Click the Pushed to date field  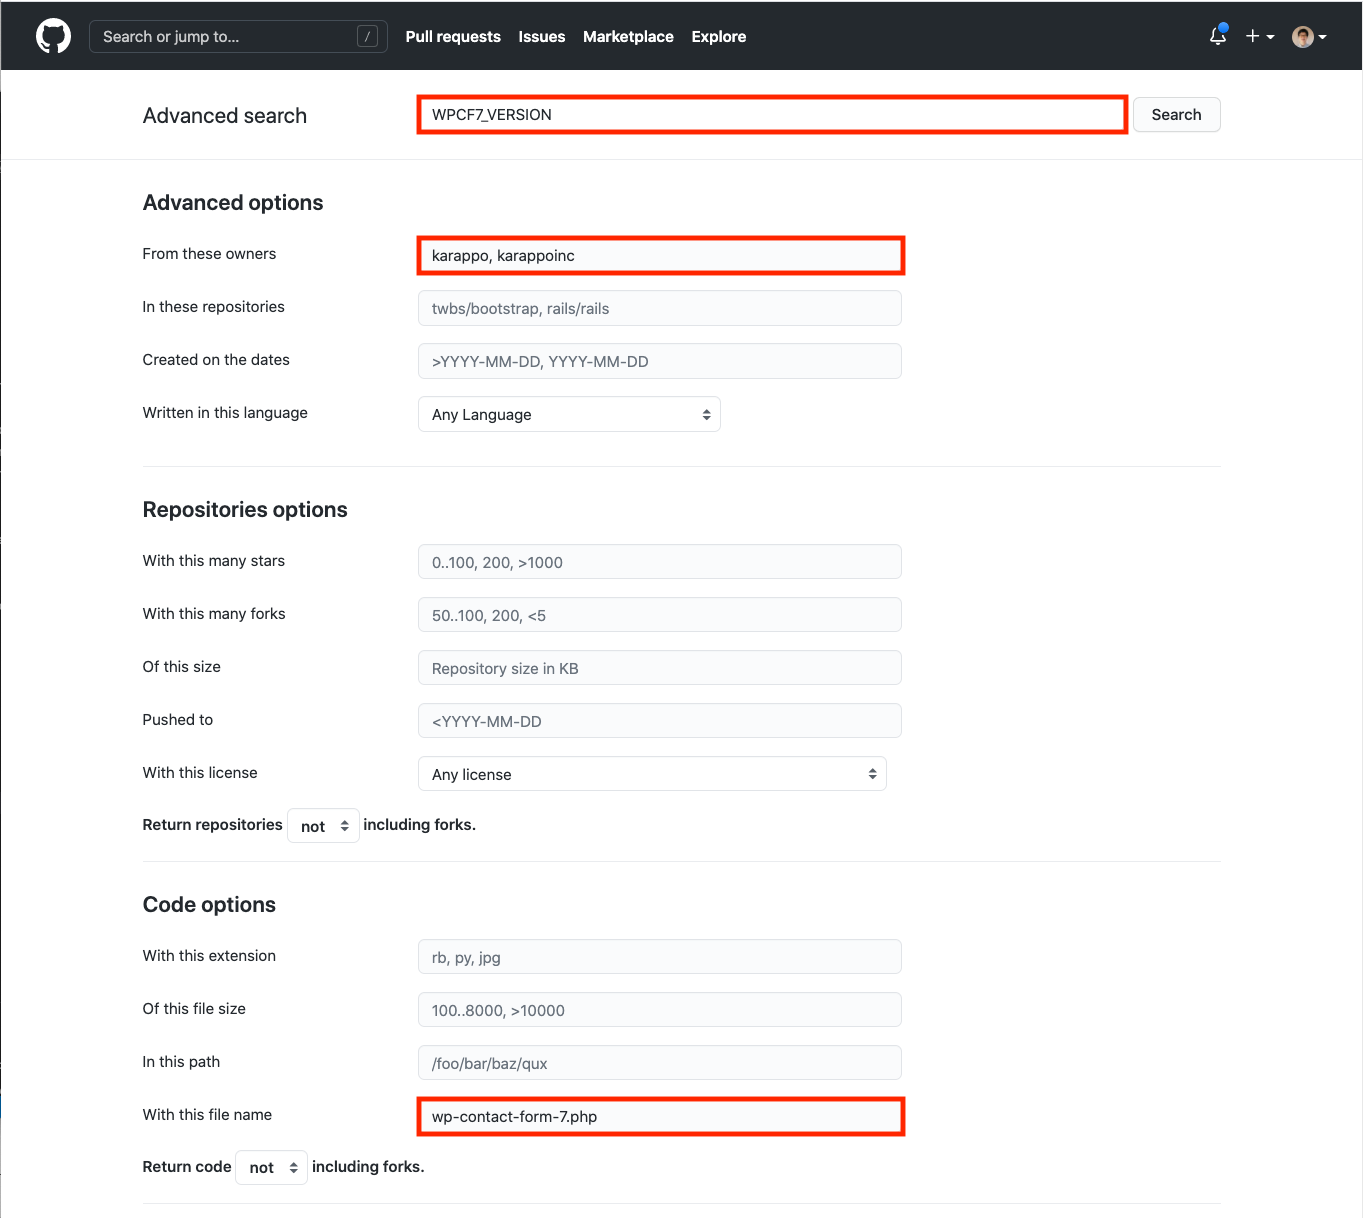(x=660, y=721)
